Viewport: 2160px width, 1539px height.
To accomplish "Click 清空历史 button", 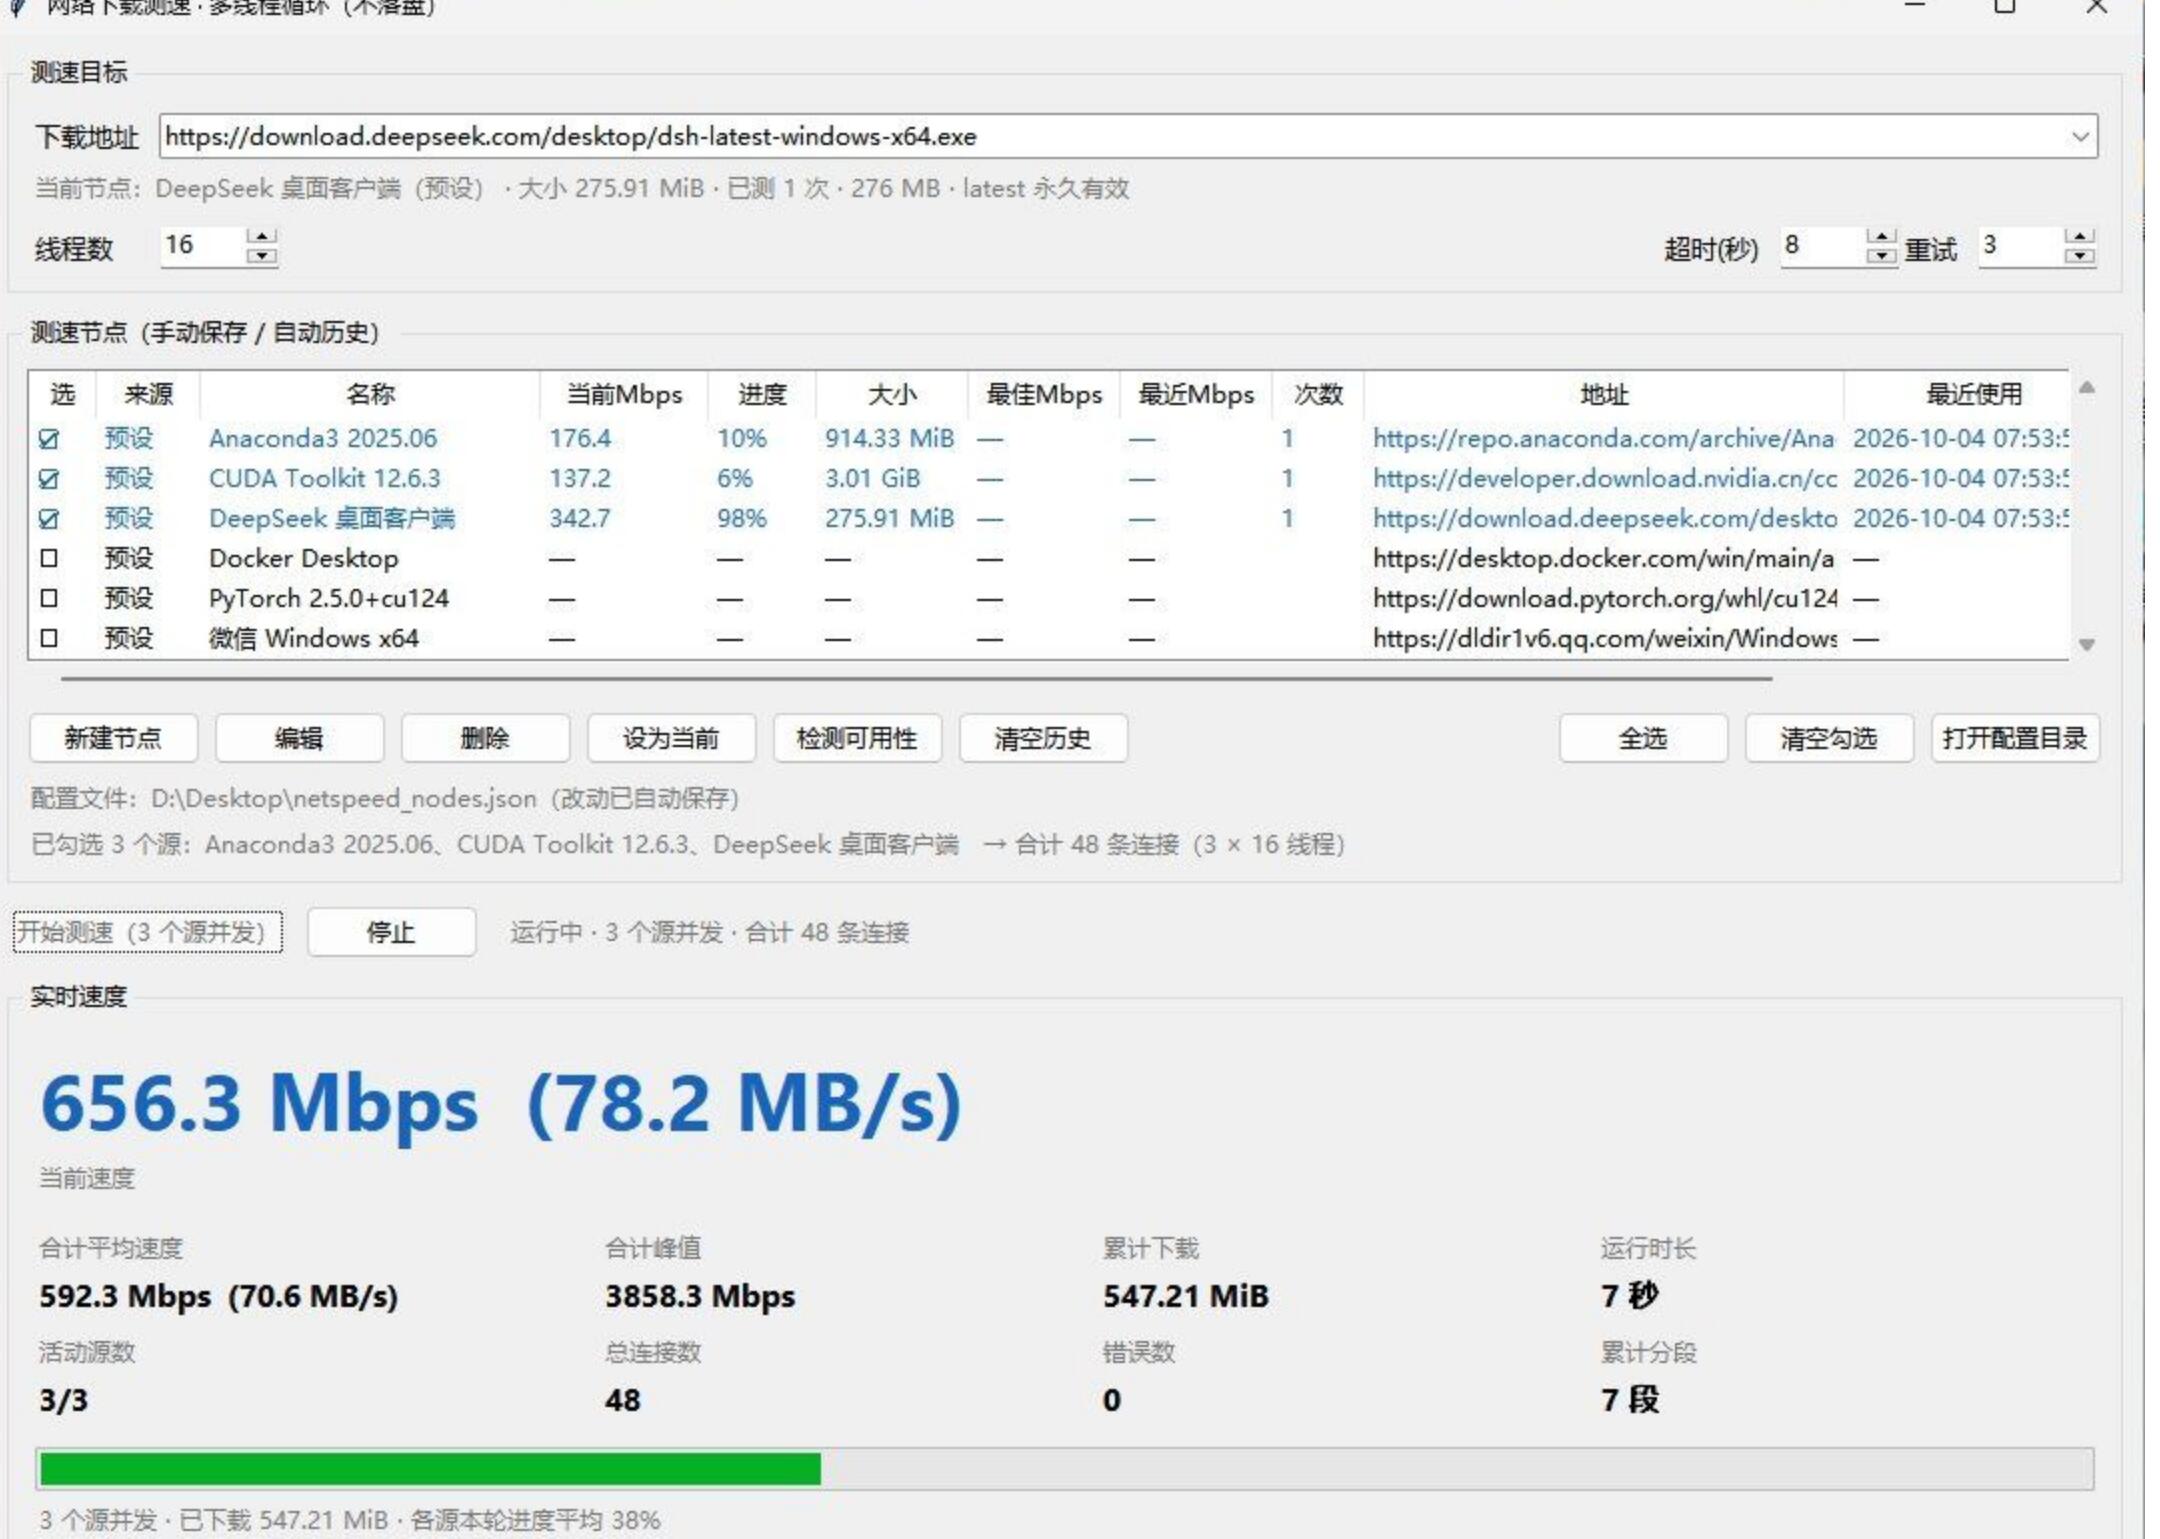I will click(x=1043, y=739).
